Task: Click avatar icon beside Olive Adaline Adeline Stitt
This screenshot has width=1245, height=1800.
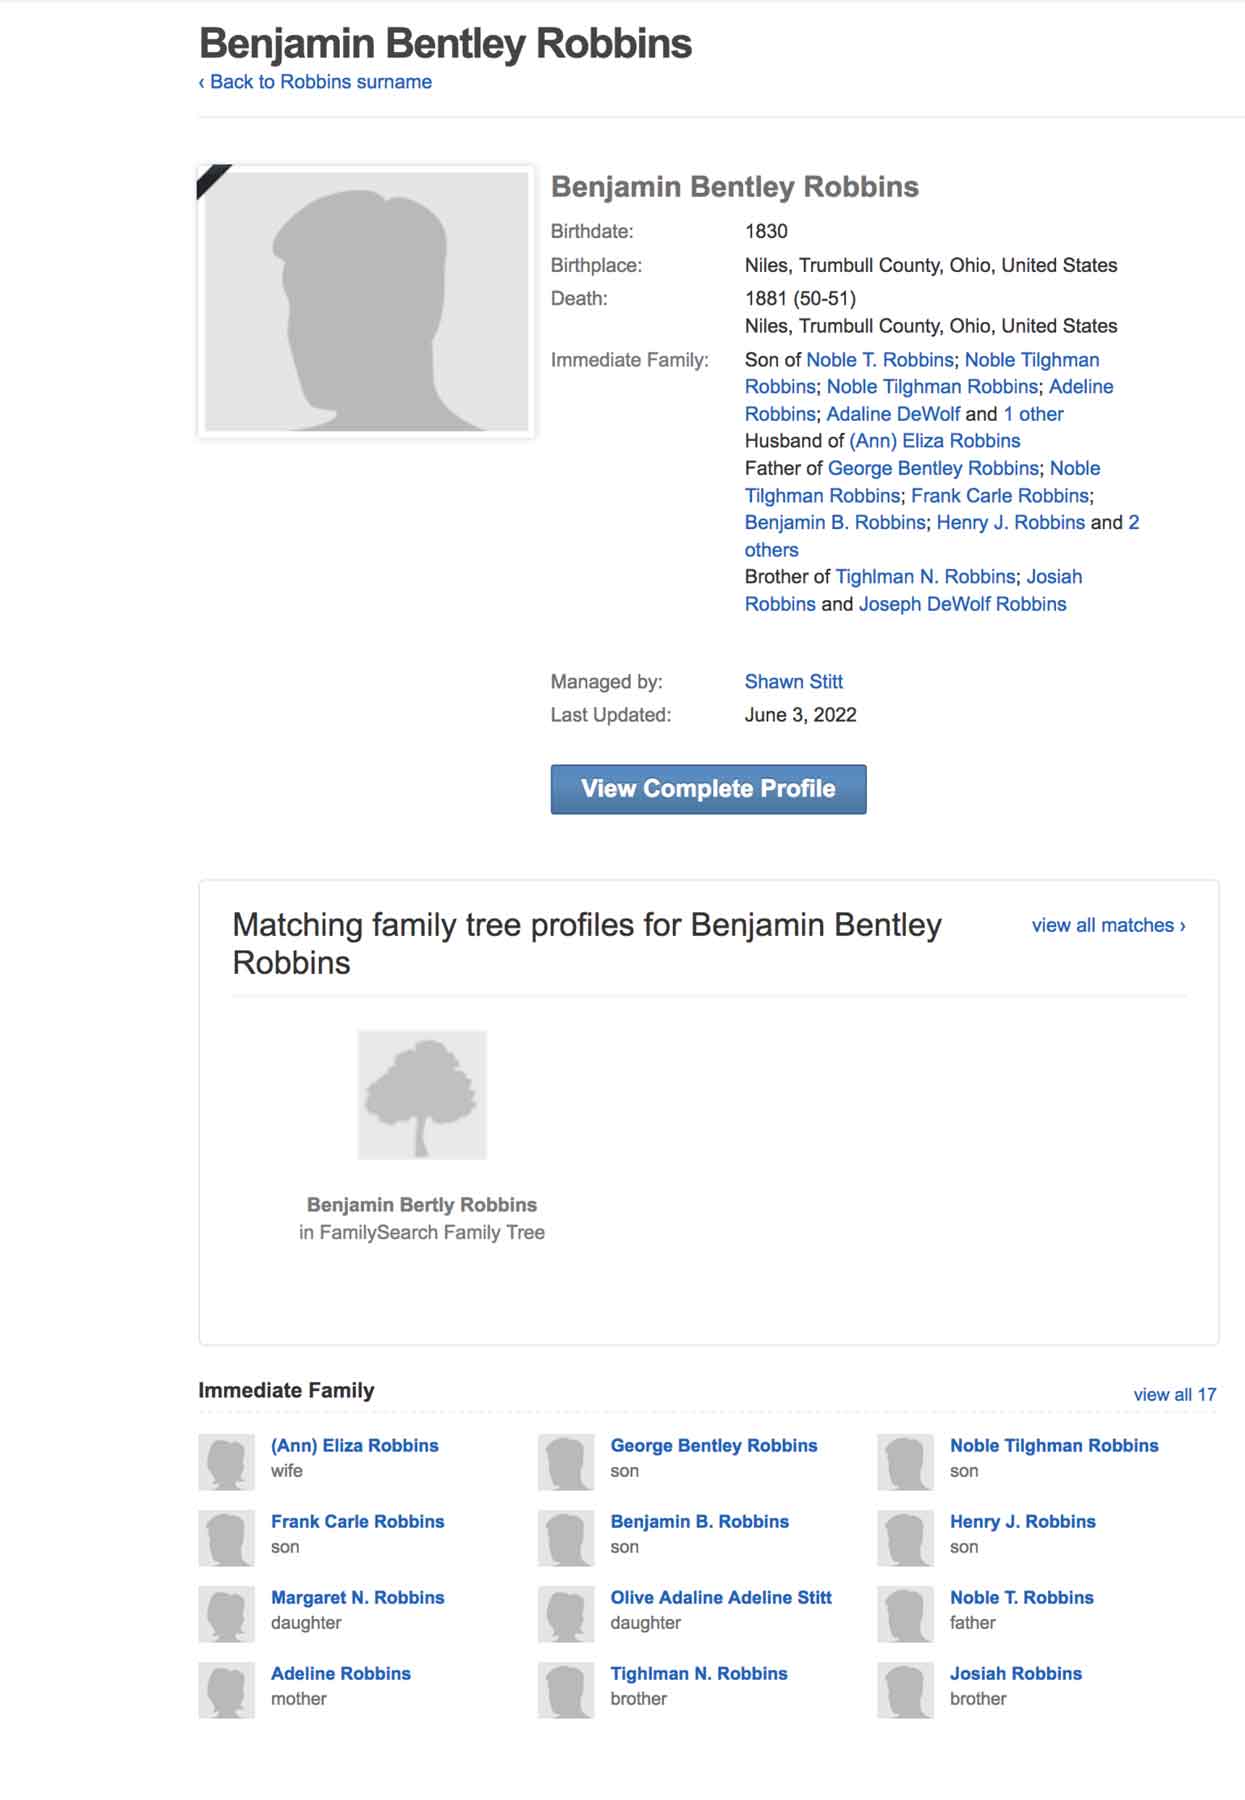Action: [566, 1614]
